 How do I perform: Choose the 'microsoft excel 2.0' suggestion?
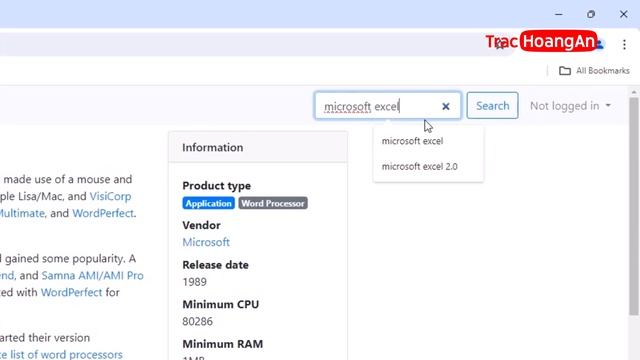click(x=420, y=167)
